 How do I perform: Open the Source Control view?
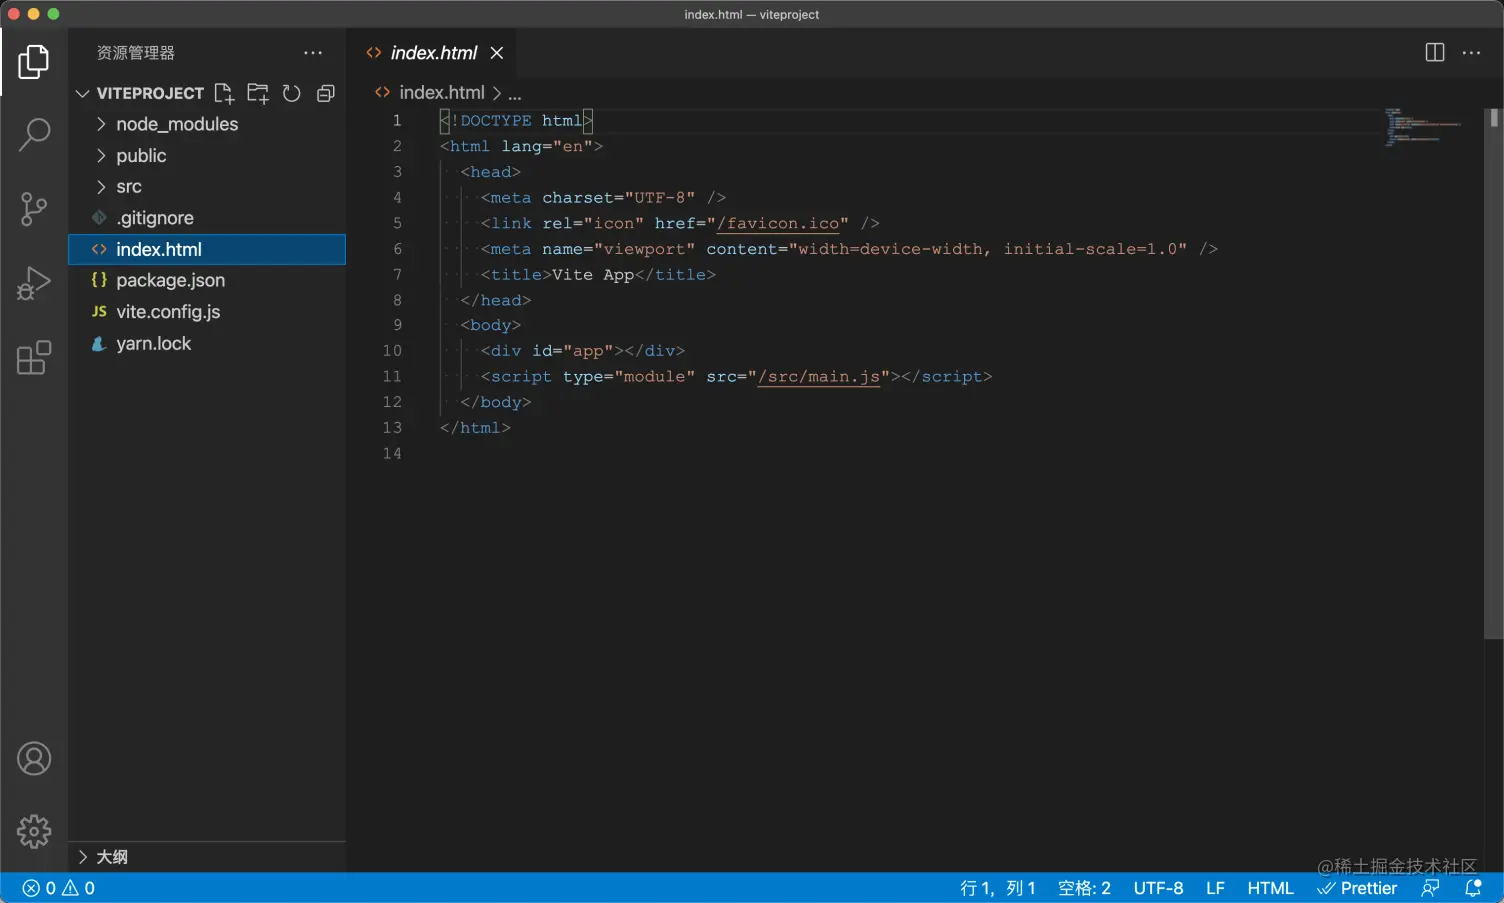(x=33, y=209)
